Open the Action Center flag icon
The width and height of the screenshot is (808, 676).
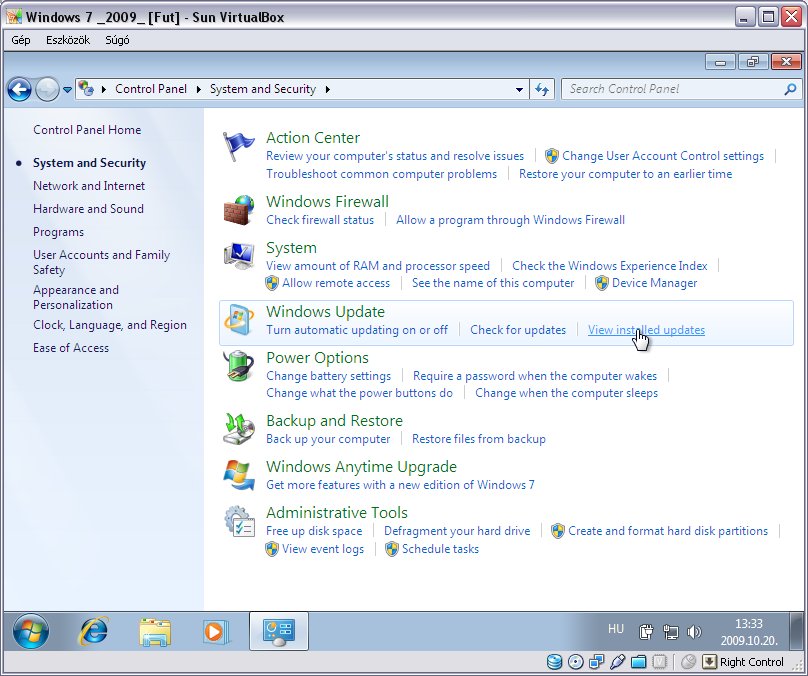coord(239,146)
